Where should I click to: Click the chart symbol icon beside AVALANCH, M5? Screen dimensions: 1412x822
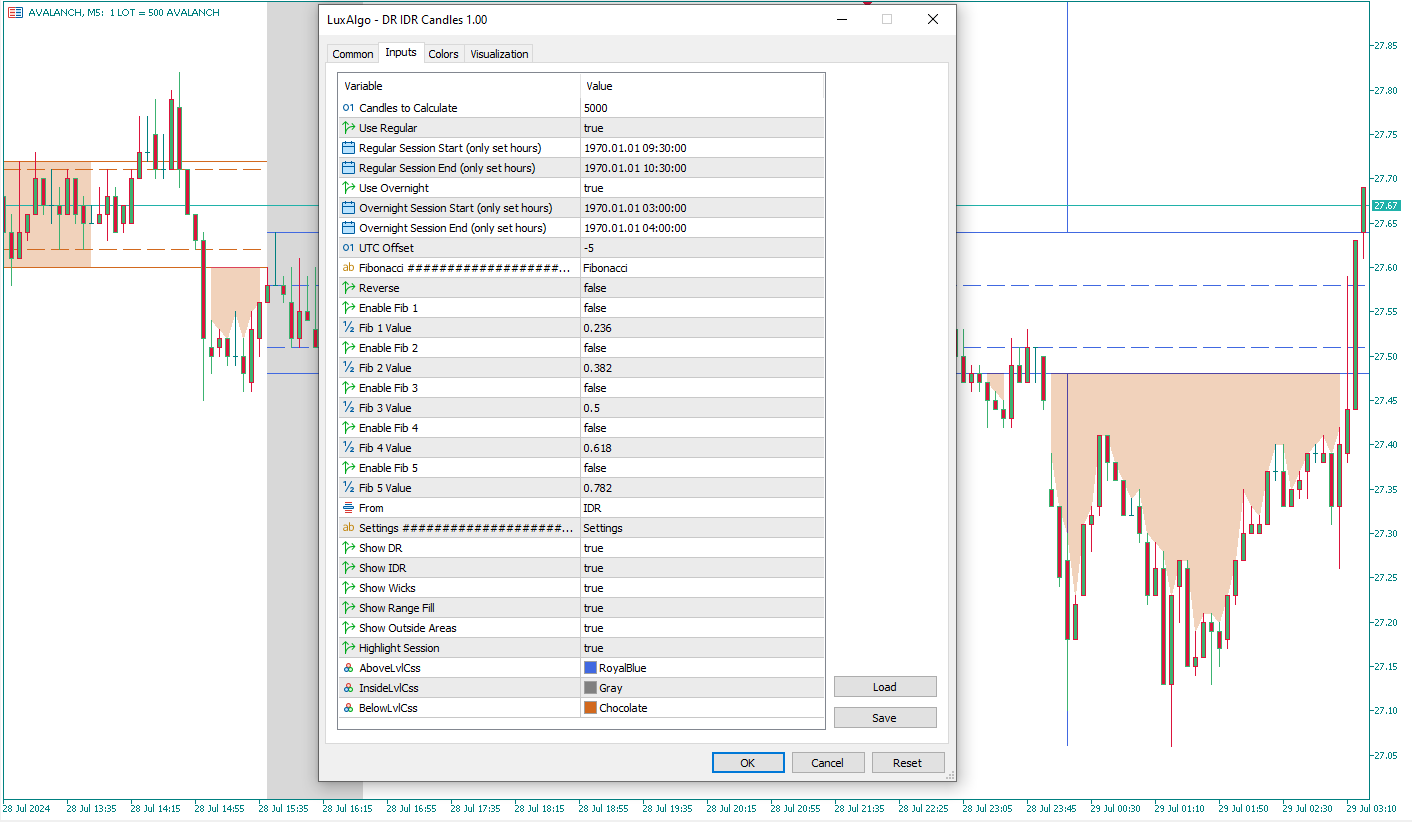[15, 12]
